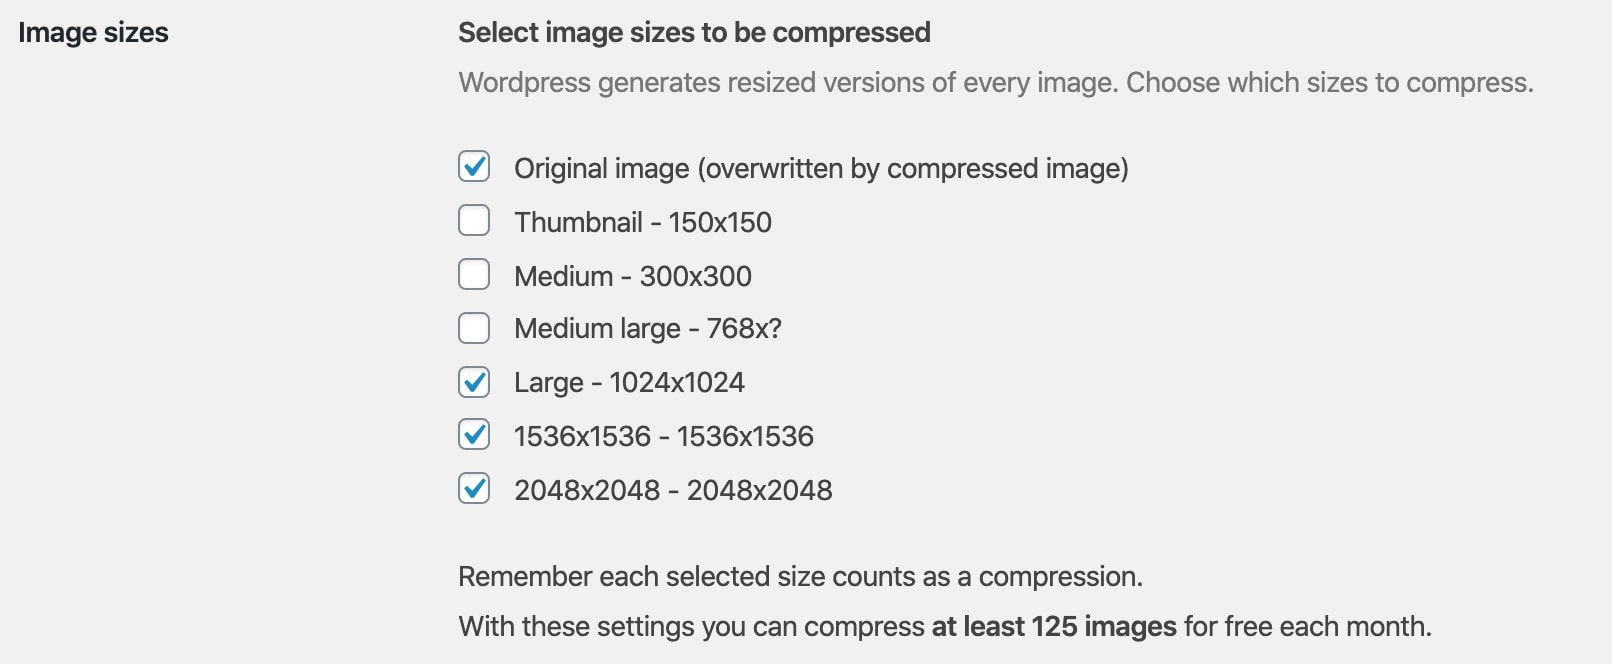The width and height of the screenshot is (1612, 664).
Task: Tick the Medium 300x300 checkbox
Action: click(474, 274)
